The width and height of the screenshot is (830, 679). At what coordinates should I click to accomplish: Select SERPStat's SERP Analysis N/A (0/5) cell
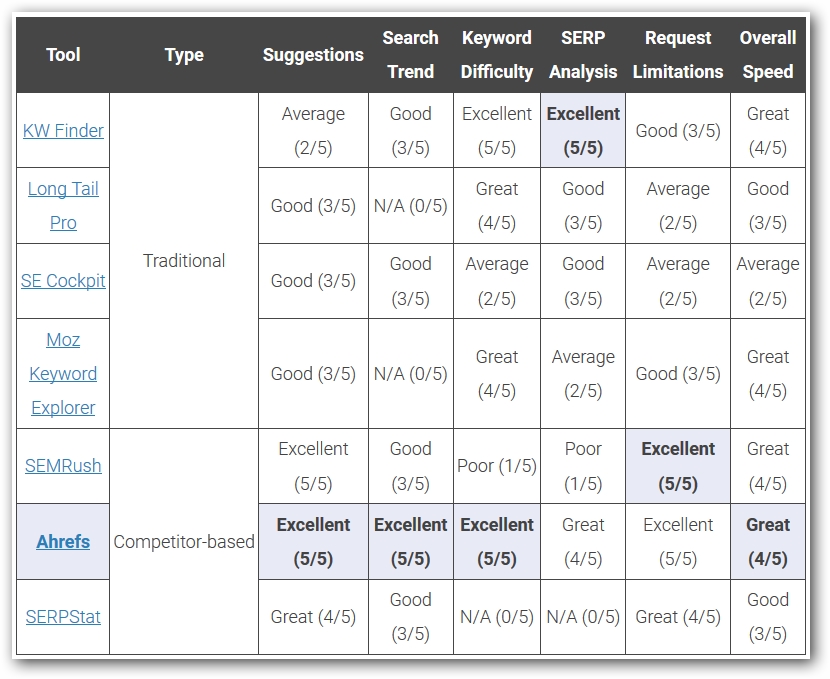click(x=583, y=617)
